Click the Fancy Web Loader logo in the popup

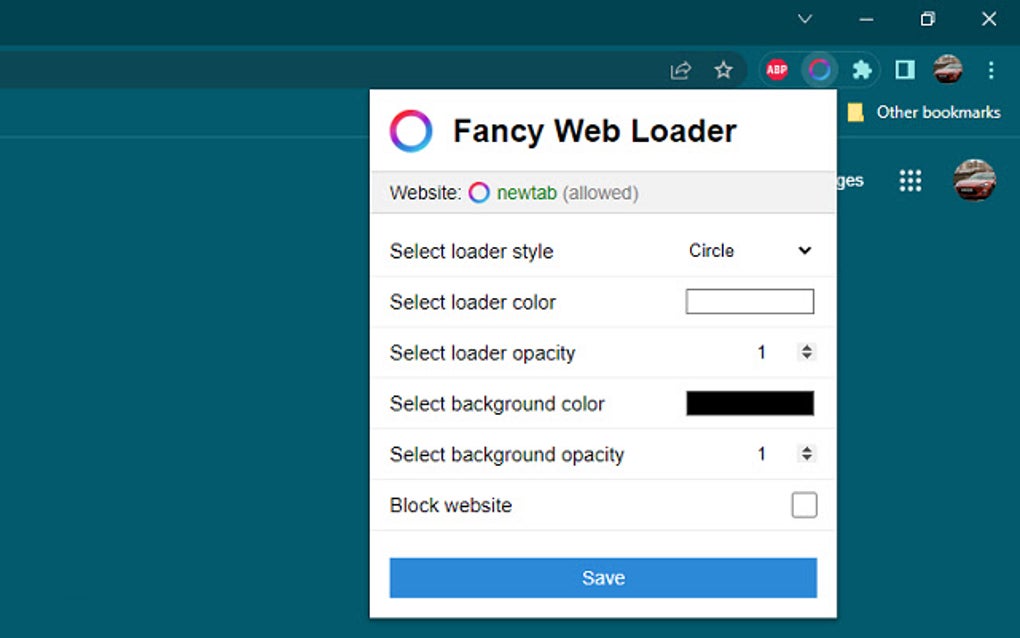click(x=410, y=130)
